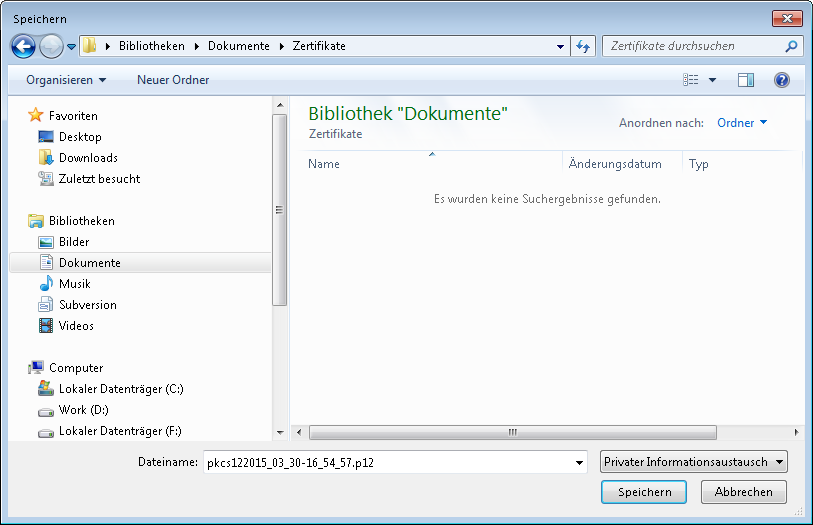Open the Subversion library

tap(87, 305)
